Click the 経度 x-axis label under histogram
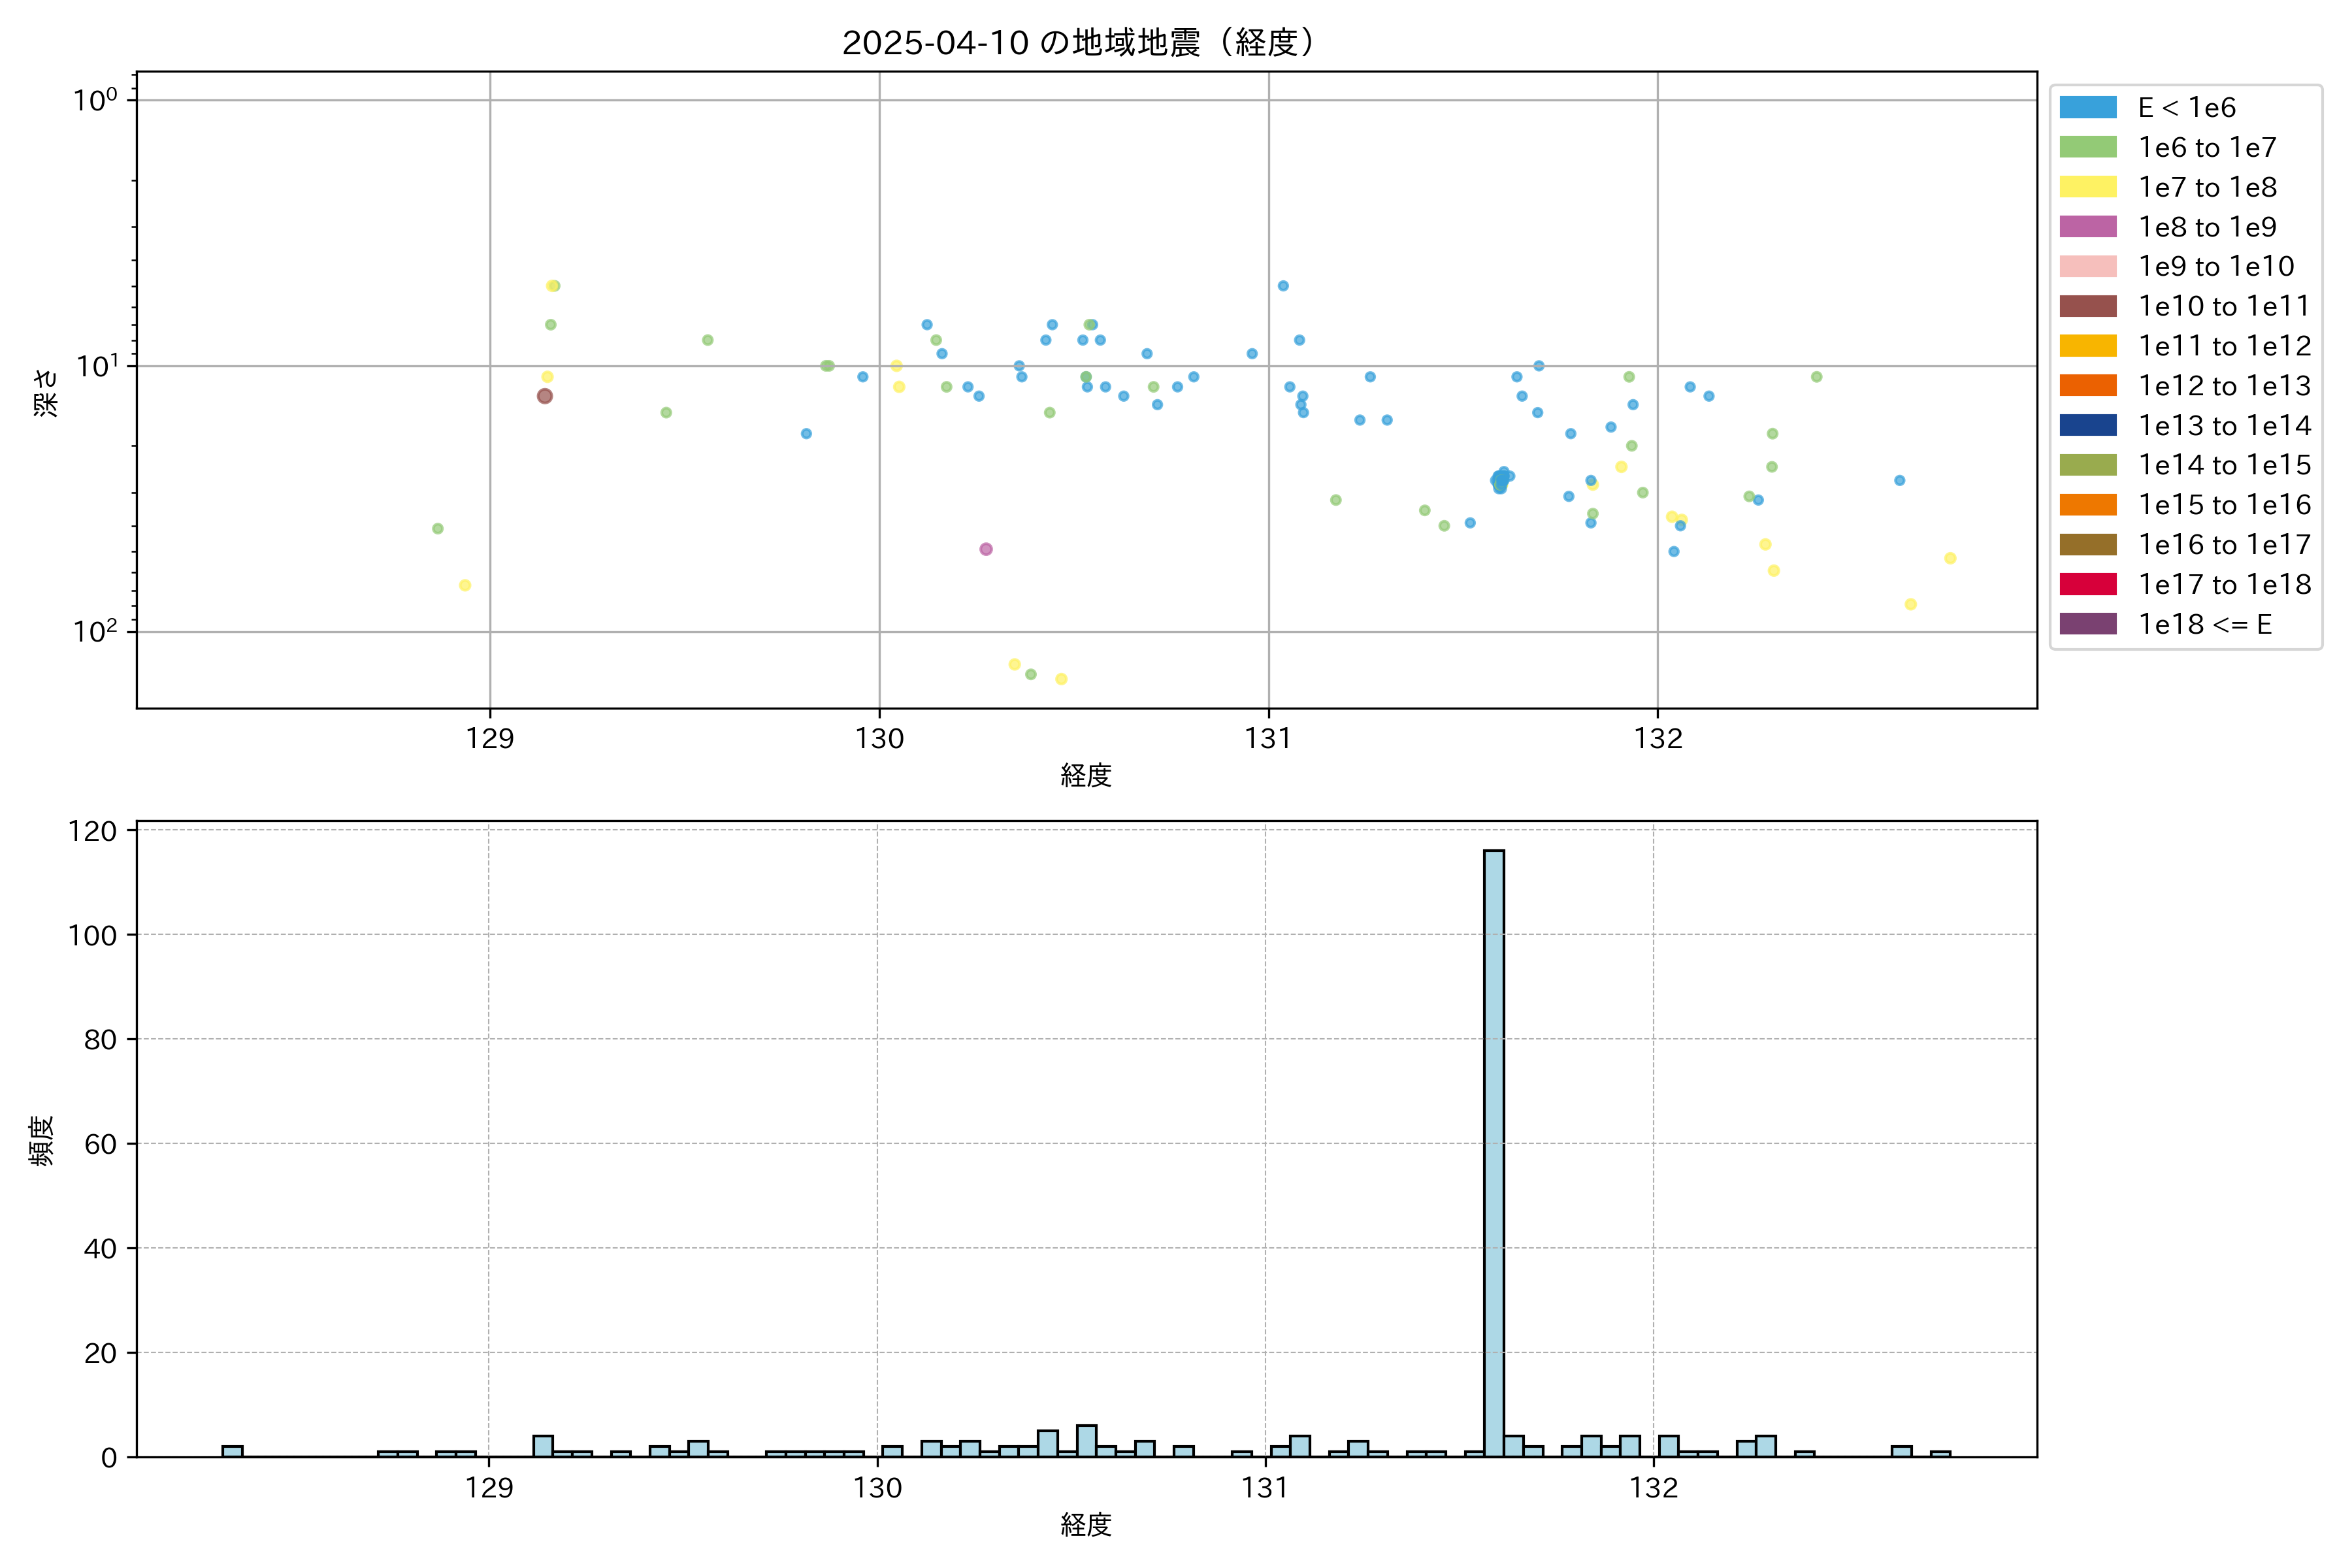 coord(1086,1525)
